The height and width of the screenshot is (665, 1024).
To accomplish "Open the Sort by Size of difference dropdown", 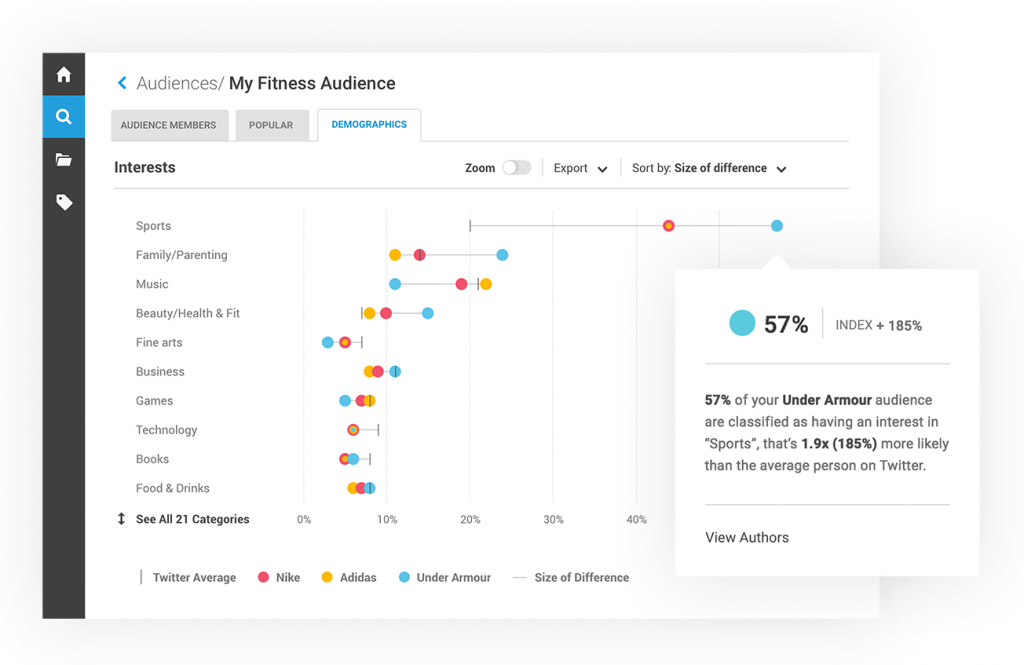I will tap(709, 168).
